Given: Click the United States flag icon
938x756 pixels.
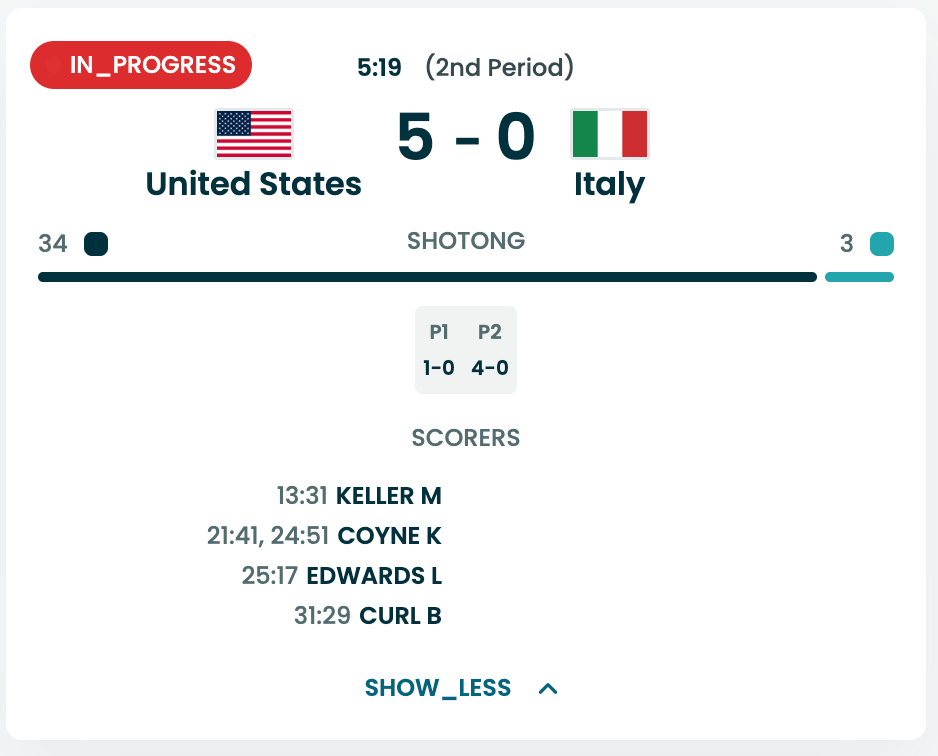Looking at the screenshot, I should pyautogui.click(x=254, y=134).
